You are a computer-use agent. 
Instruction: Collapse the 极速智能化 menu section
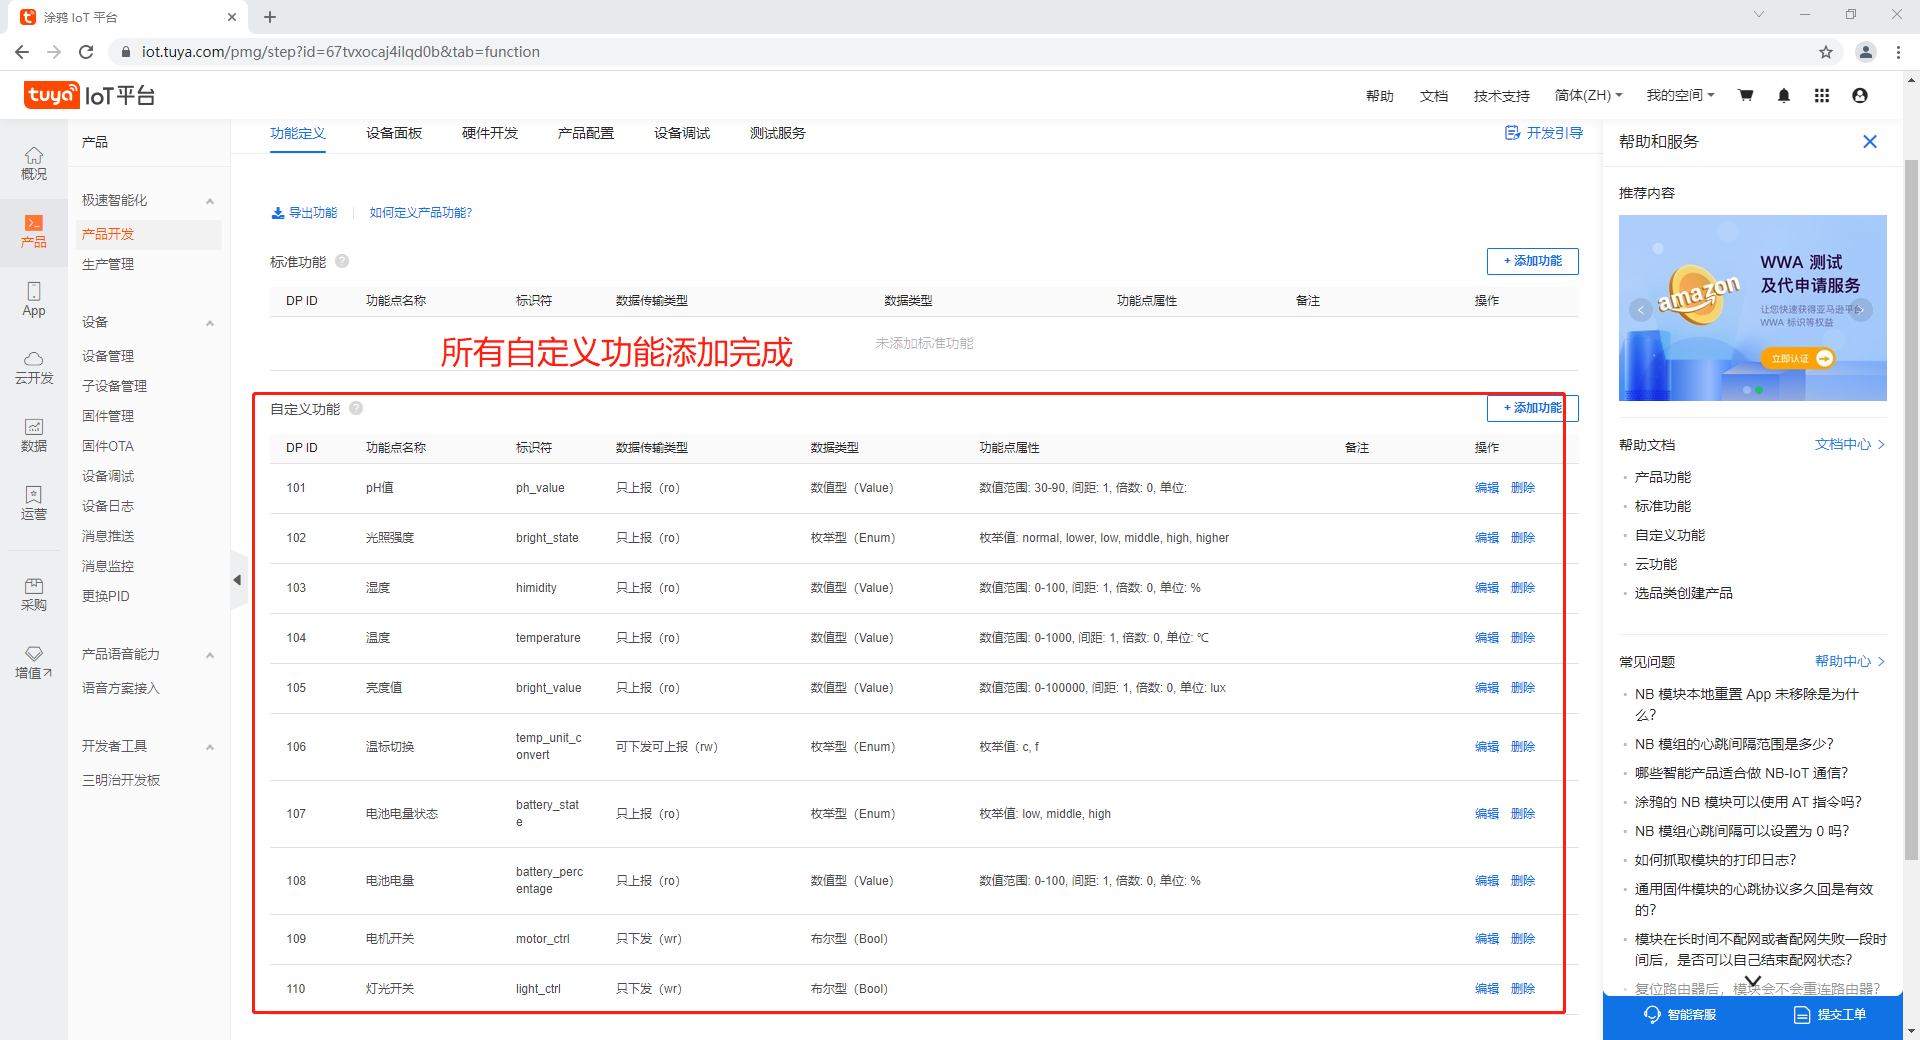click(210, 201)
